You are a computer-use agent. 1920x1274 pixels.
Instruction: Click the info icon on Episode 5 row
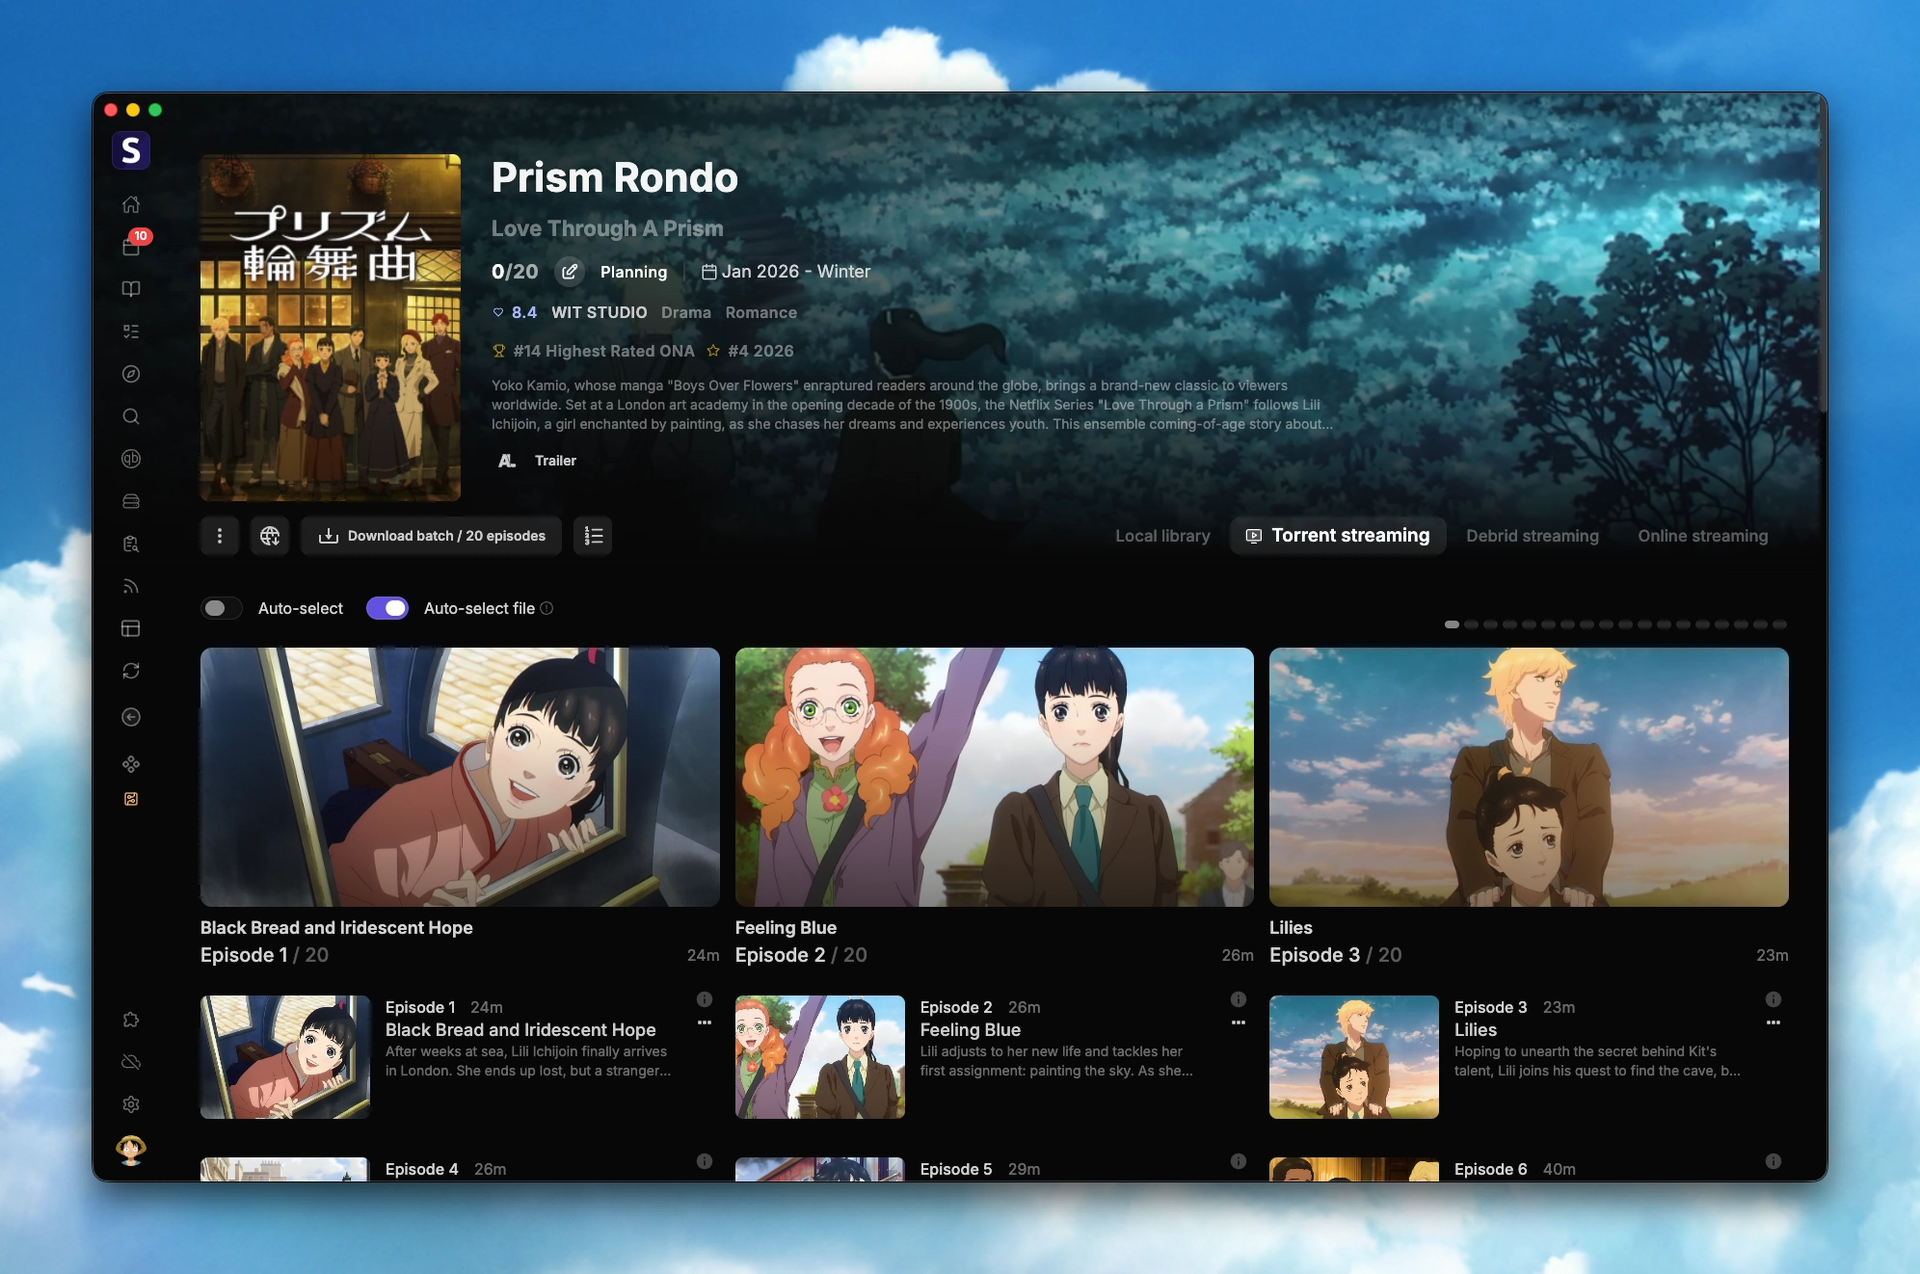(1239, 1161)
